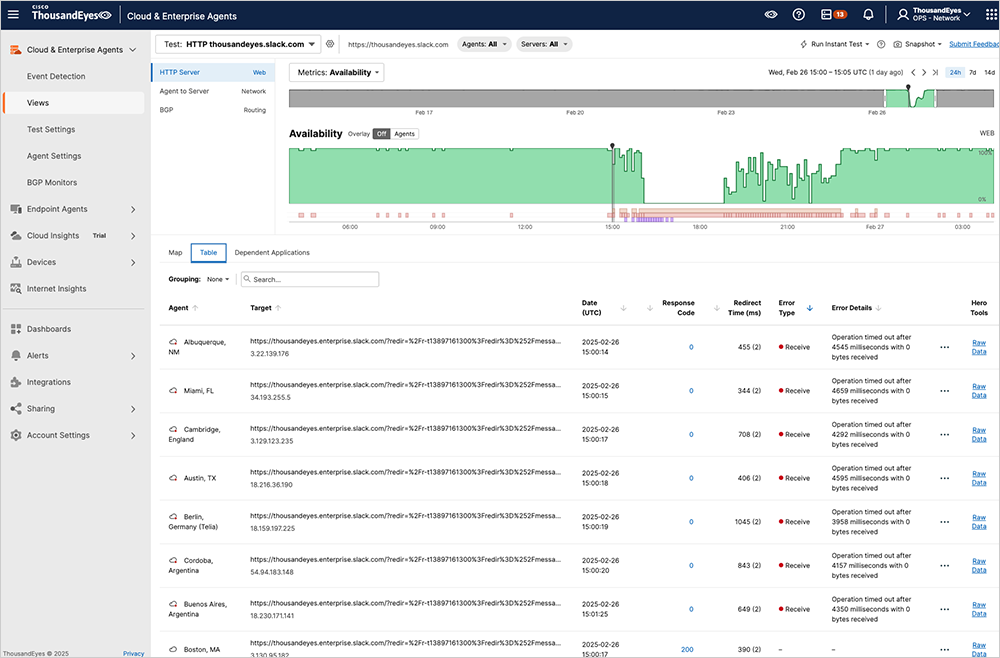Click the table Search input field
The width and height of the screenshot is (1000, 658).
pyautogui.click(x=310, y=279)
